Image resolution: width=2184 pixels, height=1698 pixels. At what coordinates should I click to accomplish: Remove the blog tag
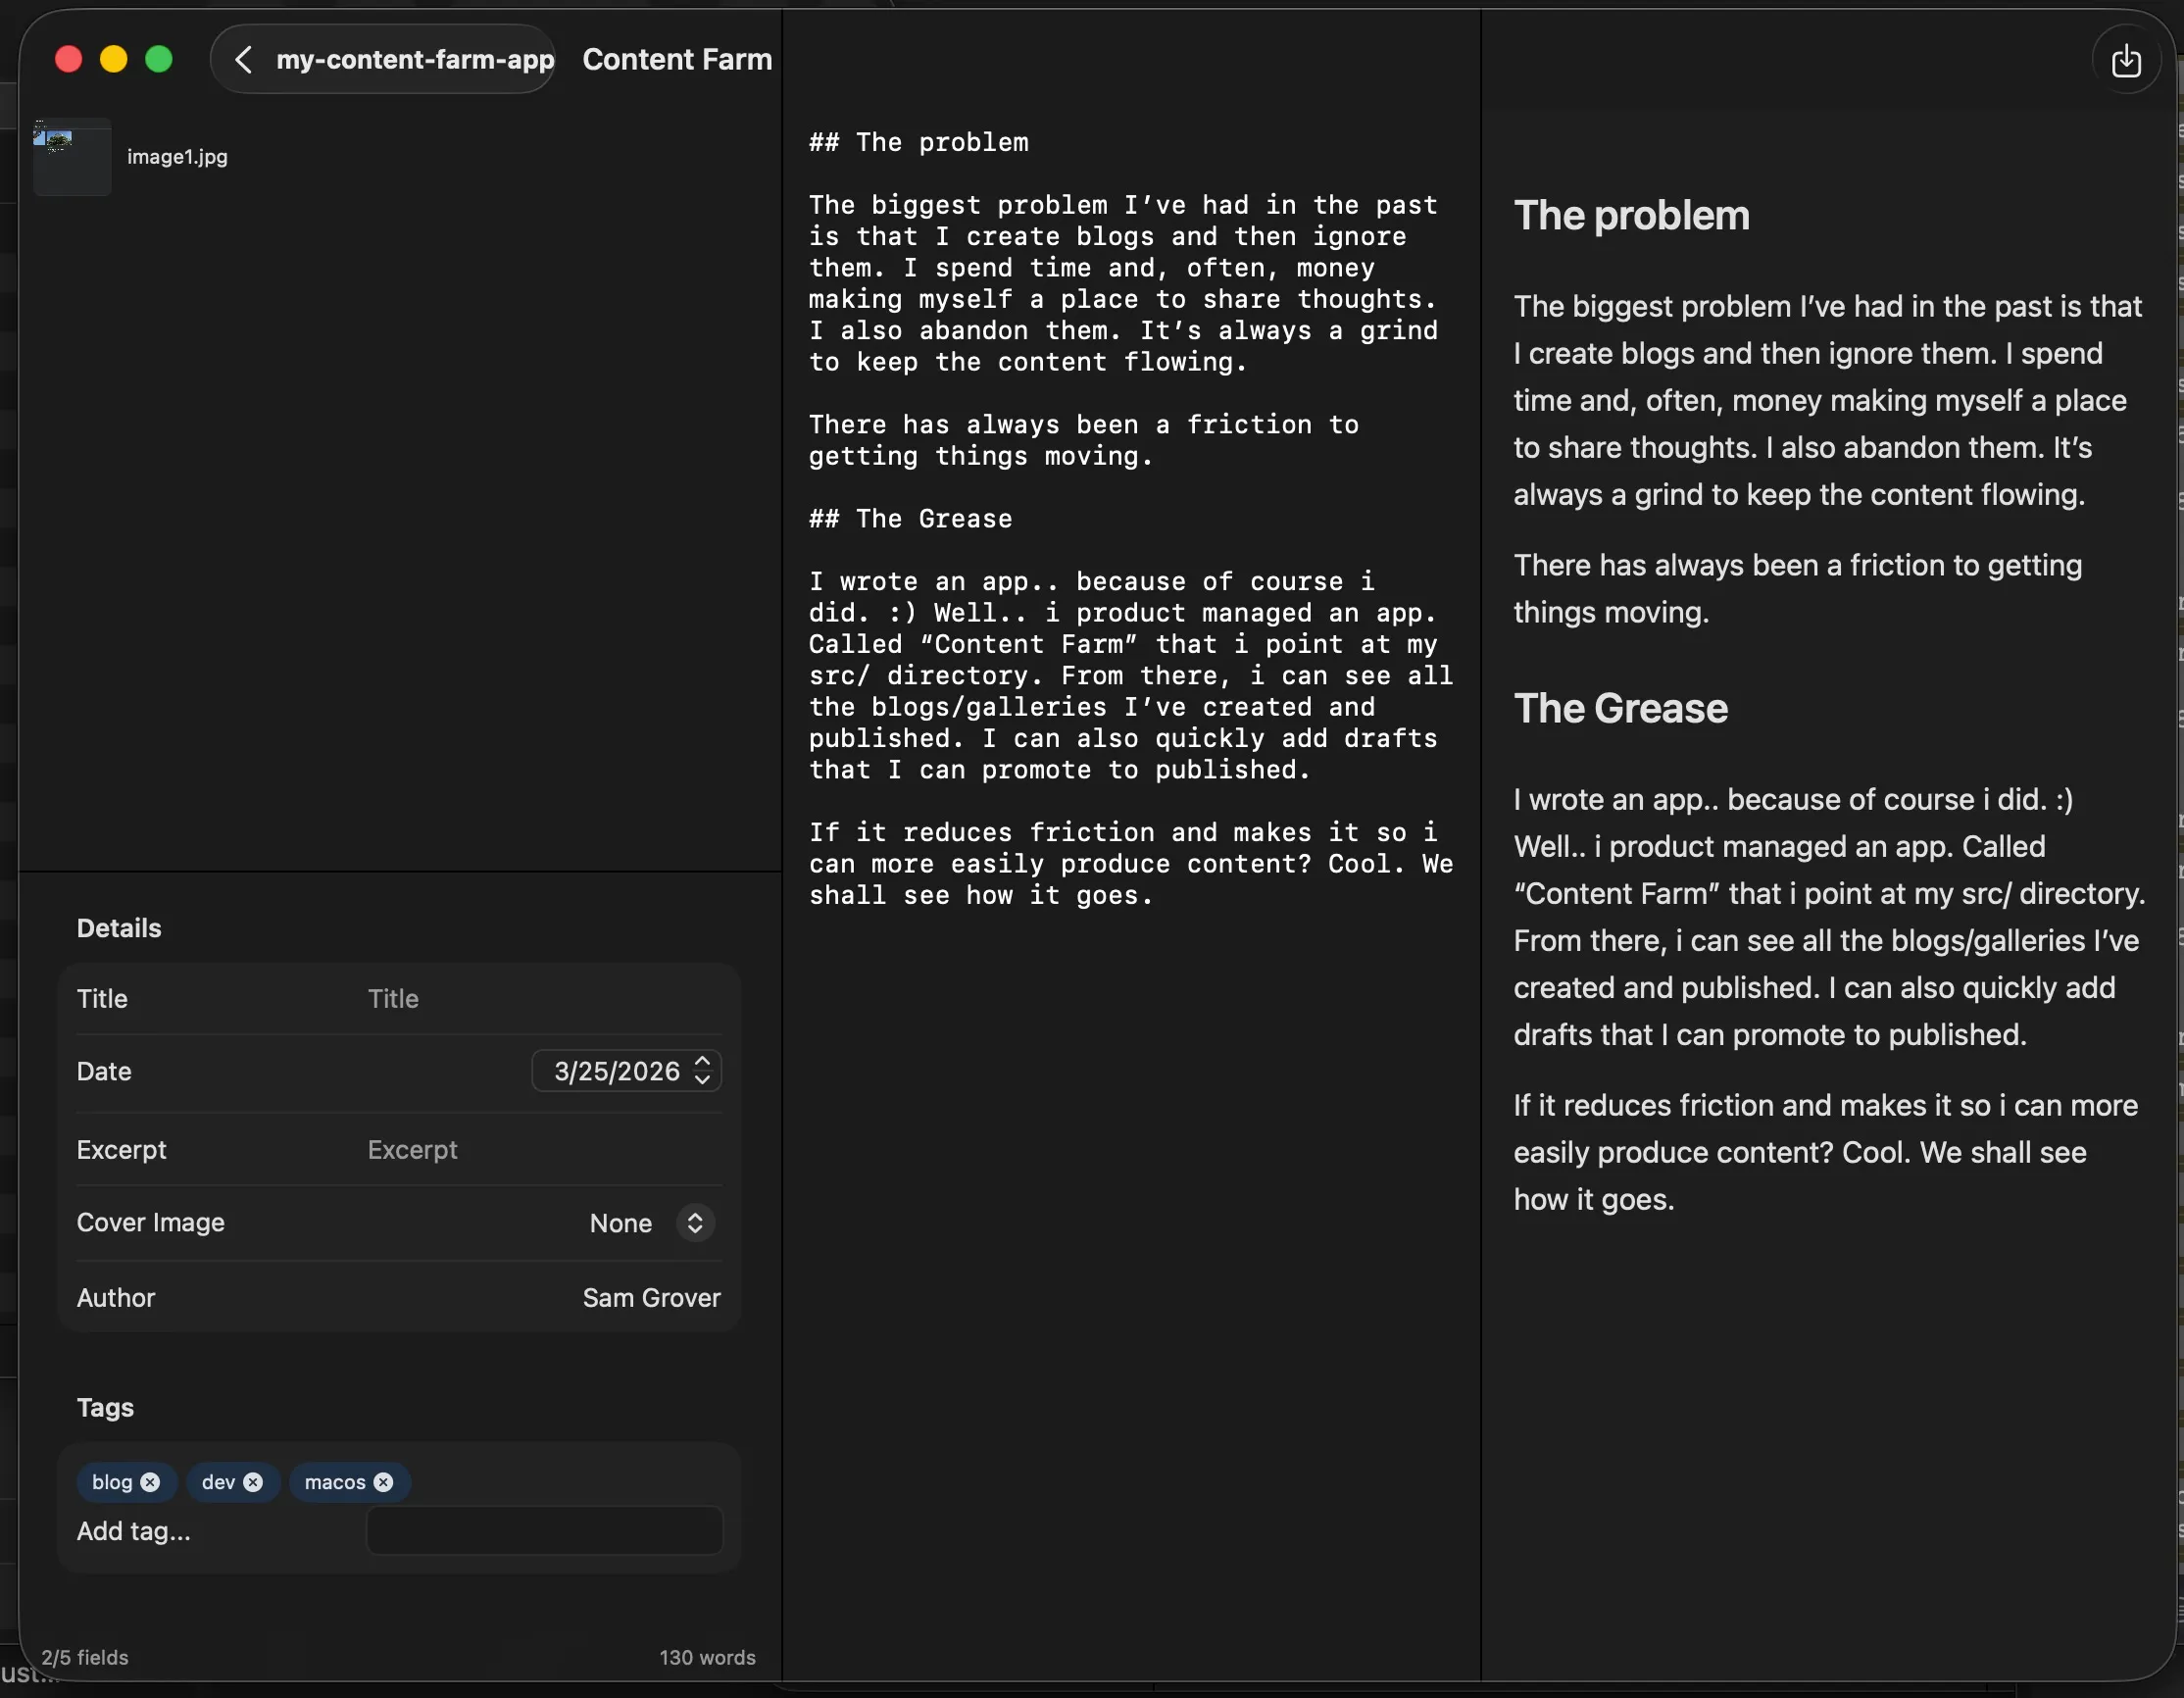(x=150, y=1482)
